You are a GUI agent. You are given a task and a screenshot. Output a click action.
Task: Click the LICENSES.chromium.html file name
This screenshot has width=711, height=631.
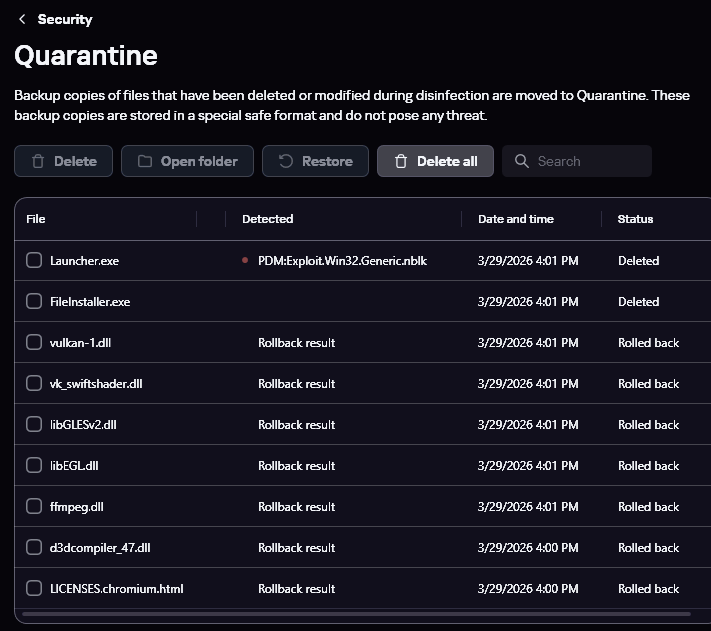pos(117,588)
